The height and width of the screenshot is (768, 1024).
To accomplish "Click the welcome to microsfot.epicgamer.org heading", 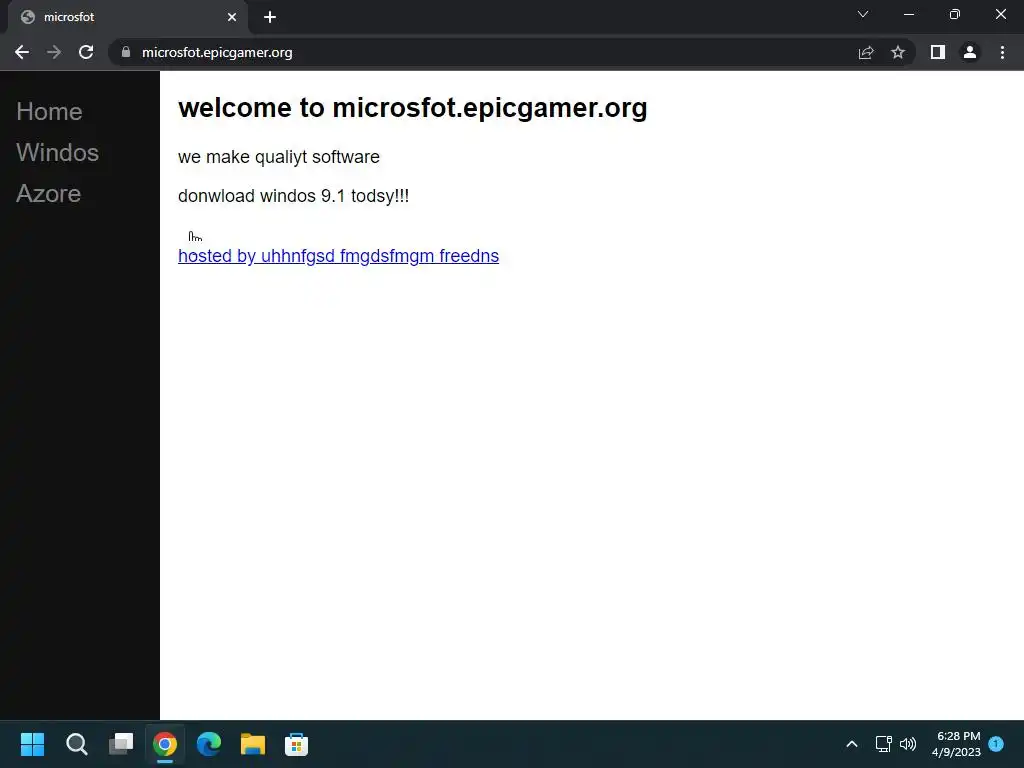I will [413, 108].
